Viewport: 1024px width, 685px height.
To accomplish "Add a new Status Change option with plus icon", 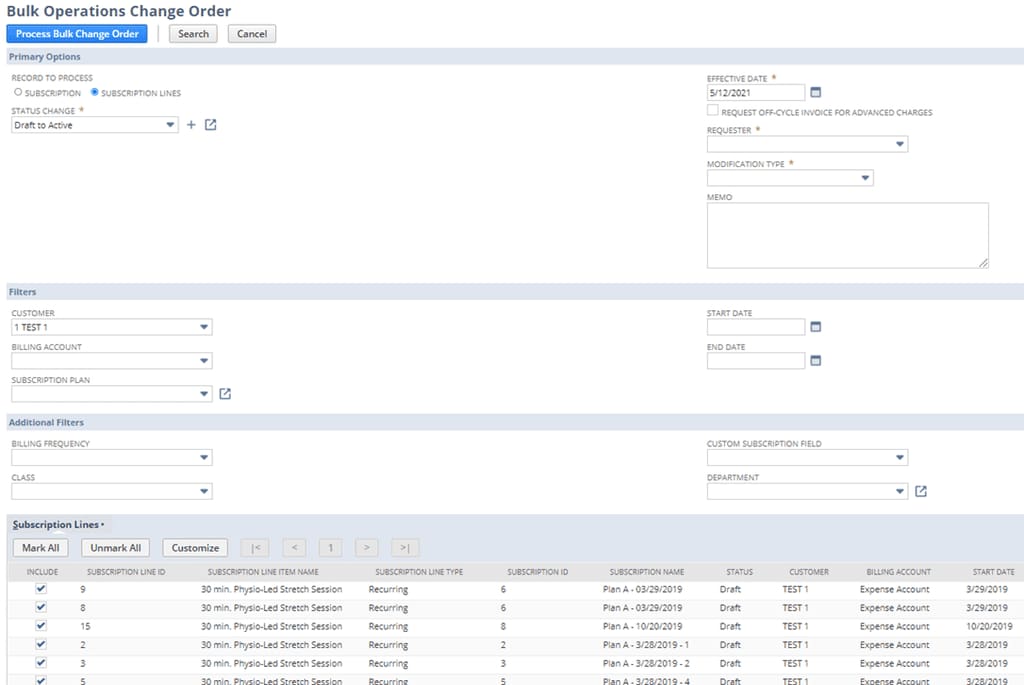I will pos(191,125).
